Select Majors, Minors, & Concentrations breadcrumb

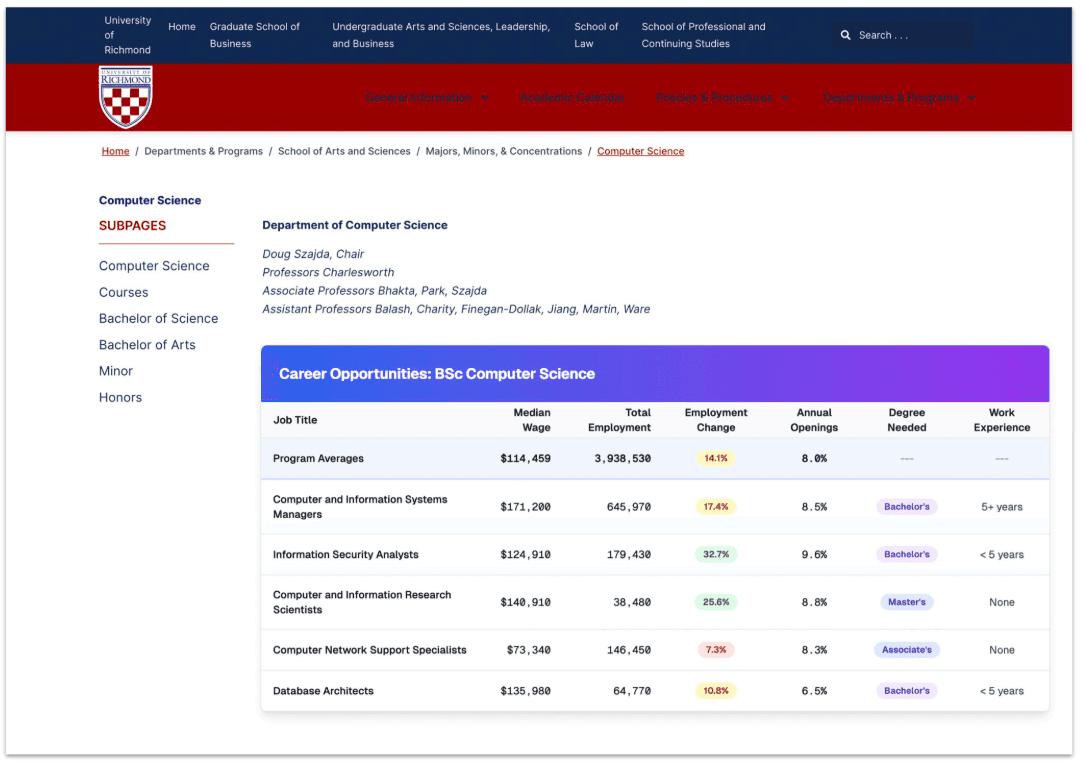[x=504, y=151]
